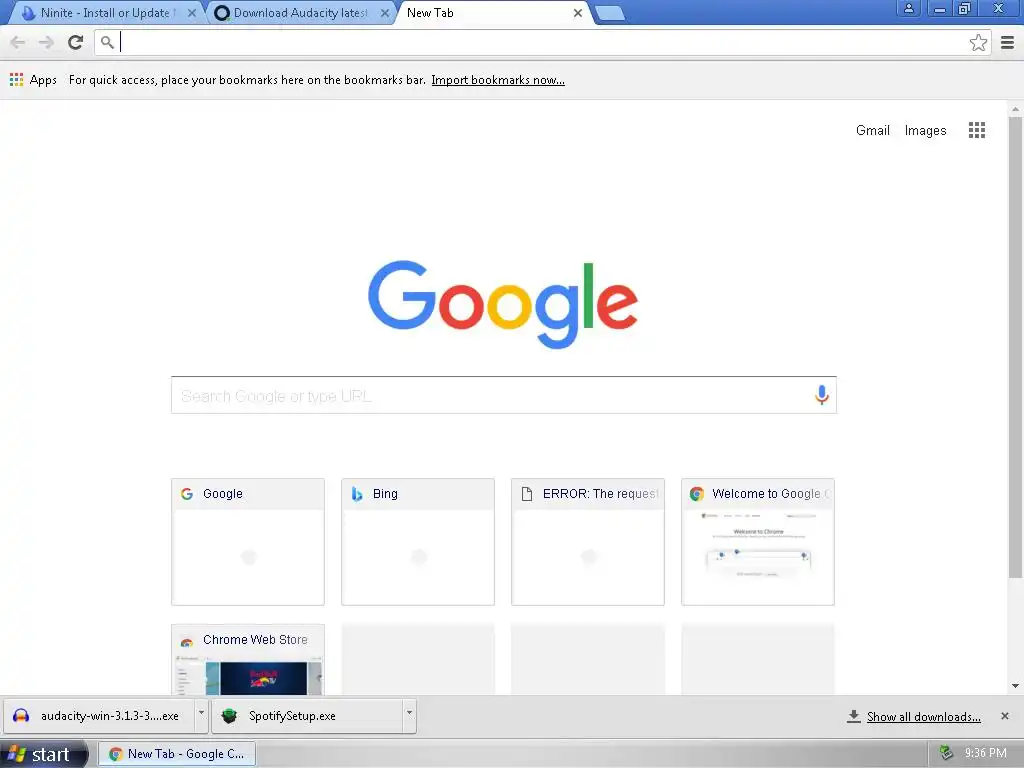Open the Bing most-visited thumbnail
1024x768 pixels.
(x=417, y=541)
